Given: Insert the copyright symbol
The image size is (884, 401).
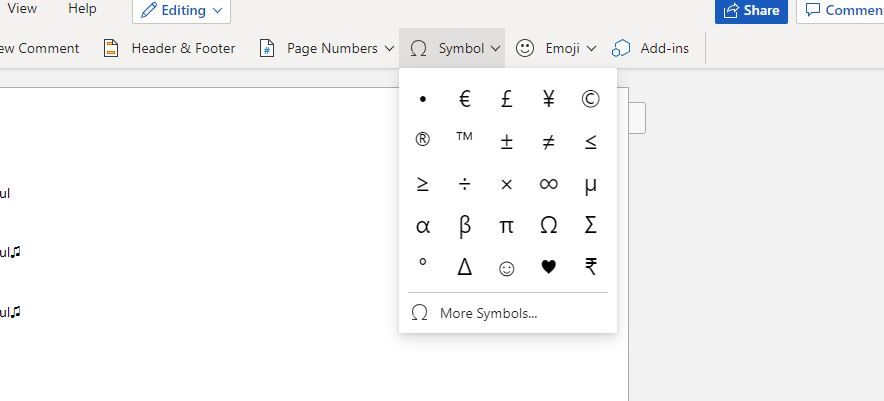Looking at the screenshot, I should (x=590, y=99).
